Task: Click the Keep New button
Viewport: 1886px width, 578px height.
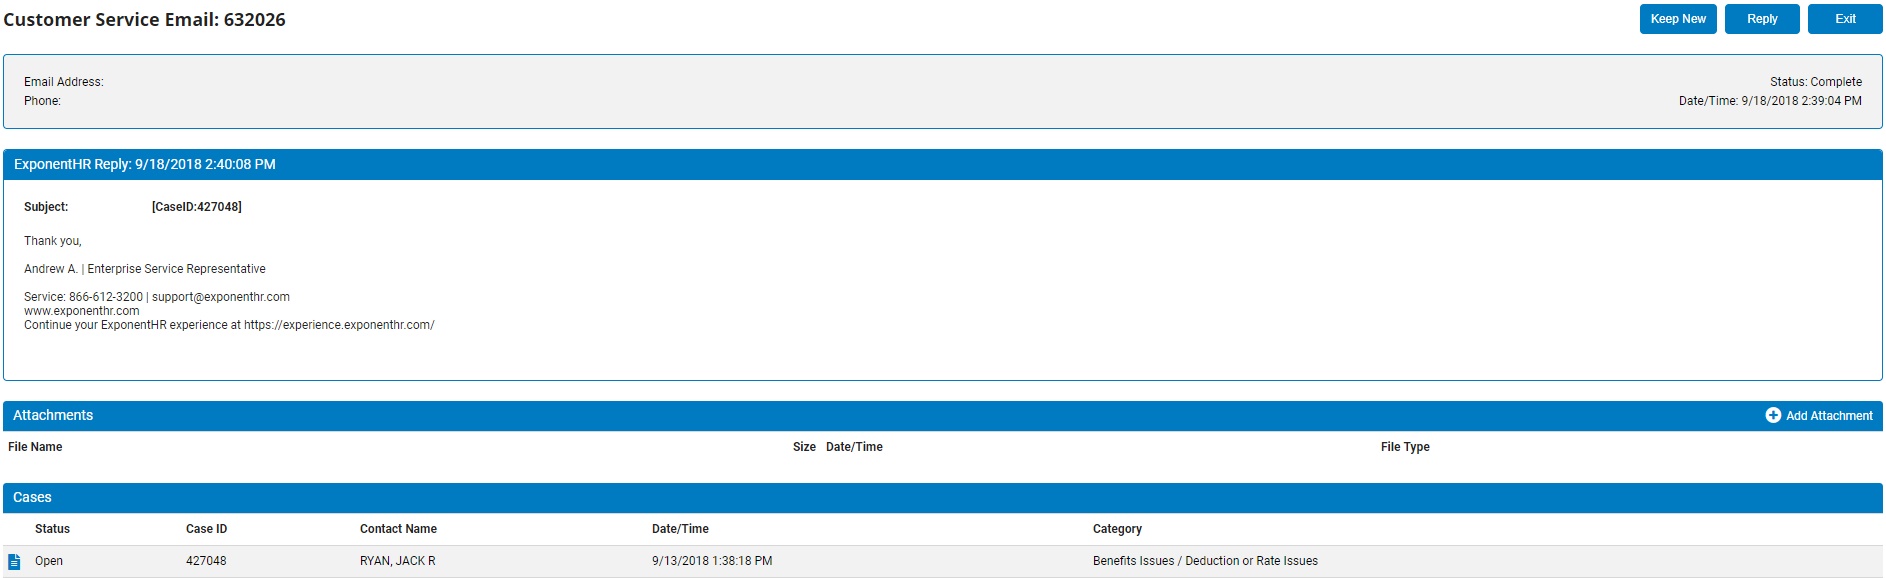Action: (x=1678, y=19)
